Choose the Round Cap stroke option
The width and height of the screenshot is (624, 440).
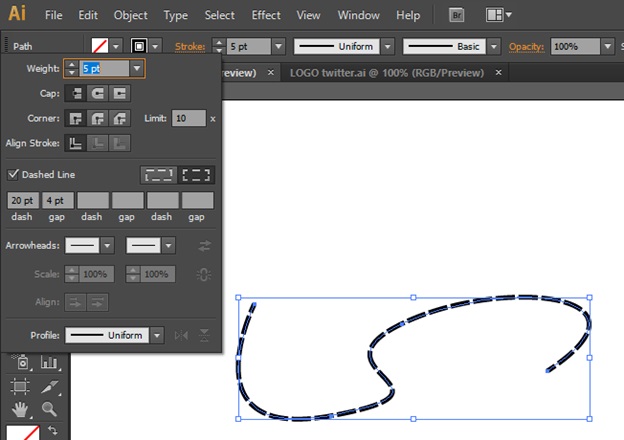99,93
